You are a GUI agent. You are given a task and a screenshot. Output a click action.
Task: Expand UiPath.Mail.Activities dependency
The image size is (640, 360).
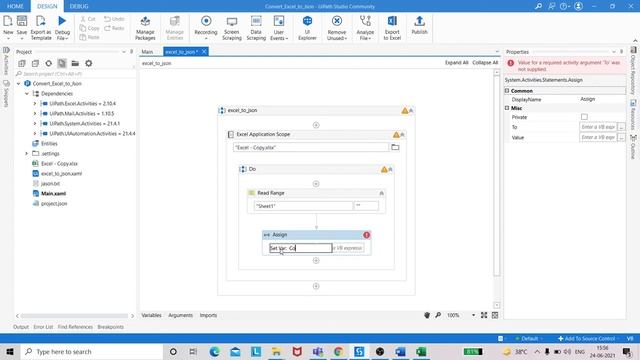(35, 113)
